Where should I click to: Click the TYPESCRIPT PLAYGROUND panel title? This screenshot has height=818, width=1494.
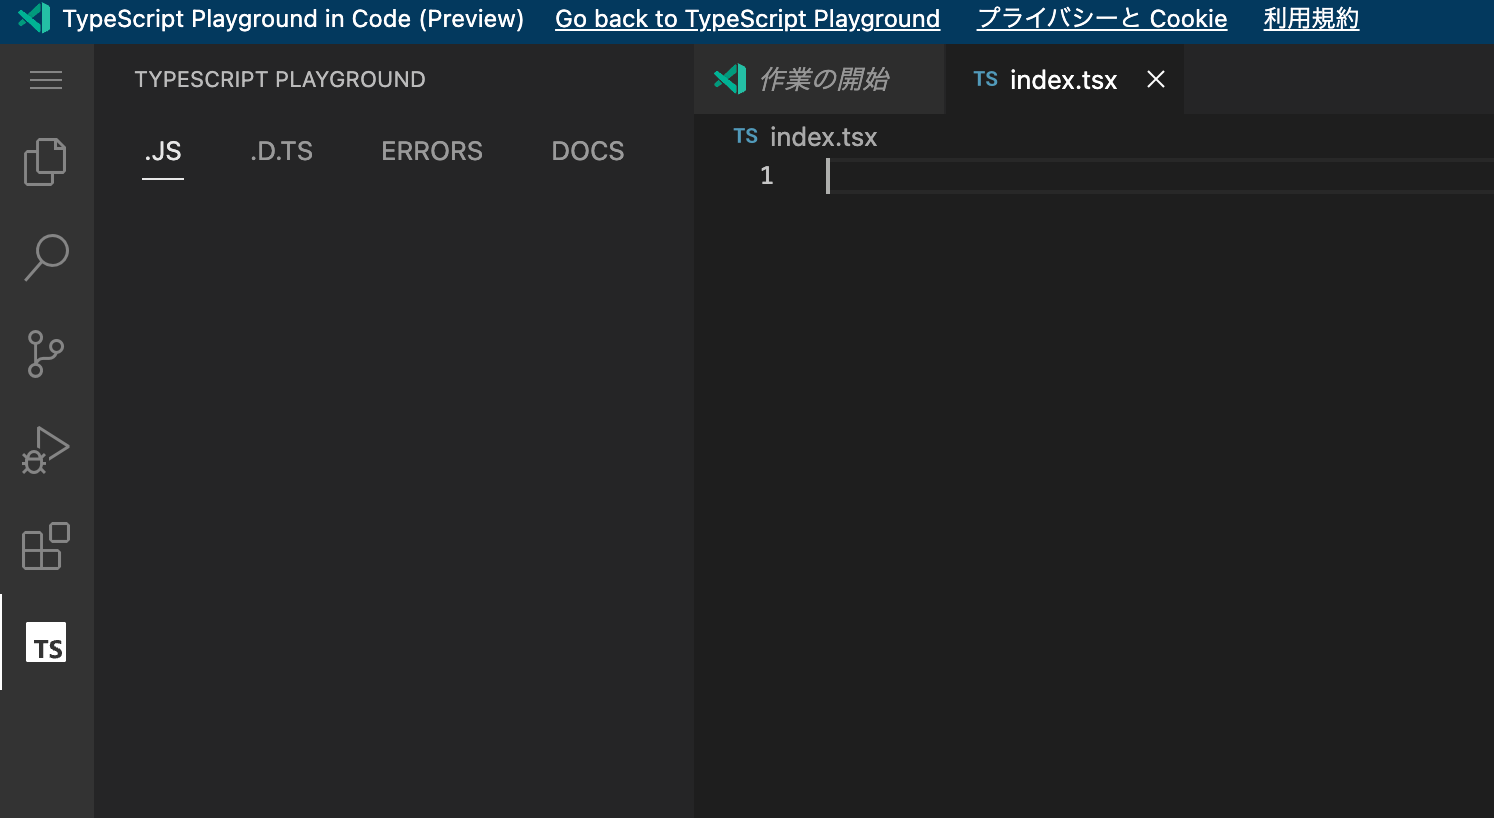tap(280, 80)
